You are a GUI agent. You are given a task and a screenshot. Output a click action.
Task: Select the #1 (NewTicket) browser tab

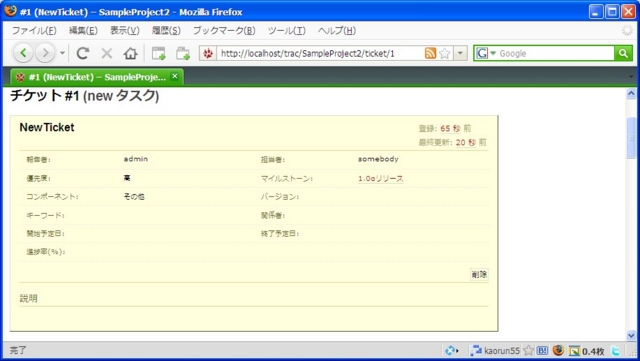[x=97, y=77]
